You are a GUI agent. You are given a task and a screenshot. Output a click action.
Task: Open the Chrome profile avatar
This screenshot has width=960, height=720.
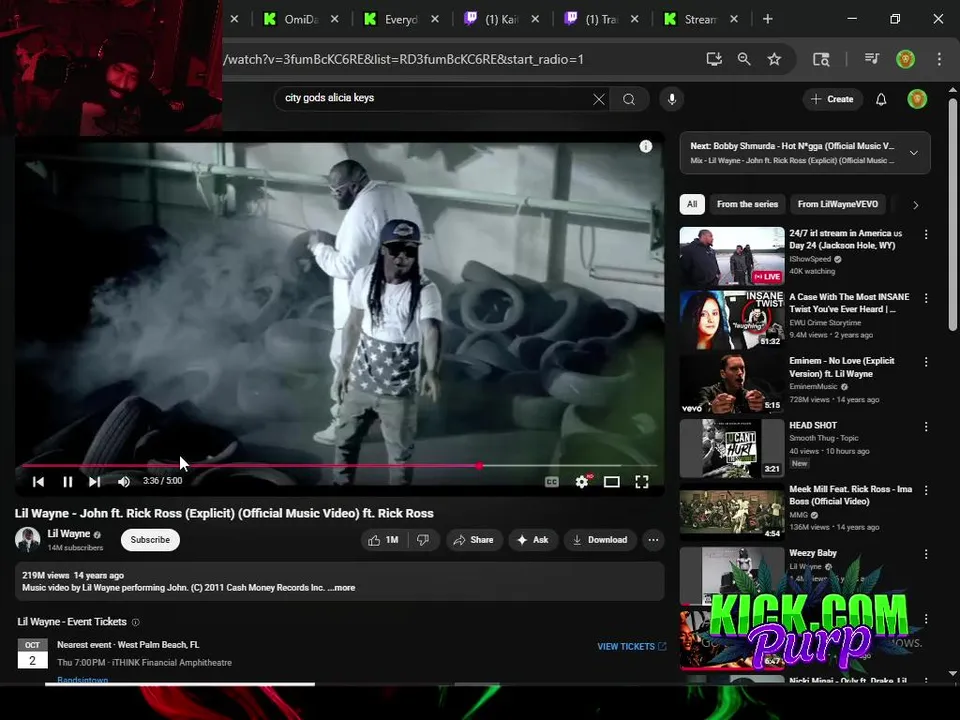[905, 59]
